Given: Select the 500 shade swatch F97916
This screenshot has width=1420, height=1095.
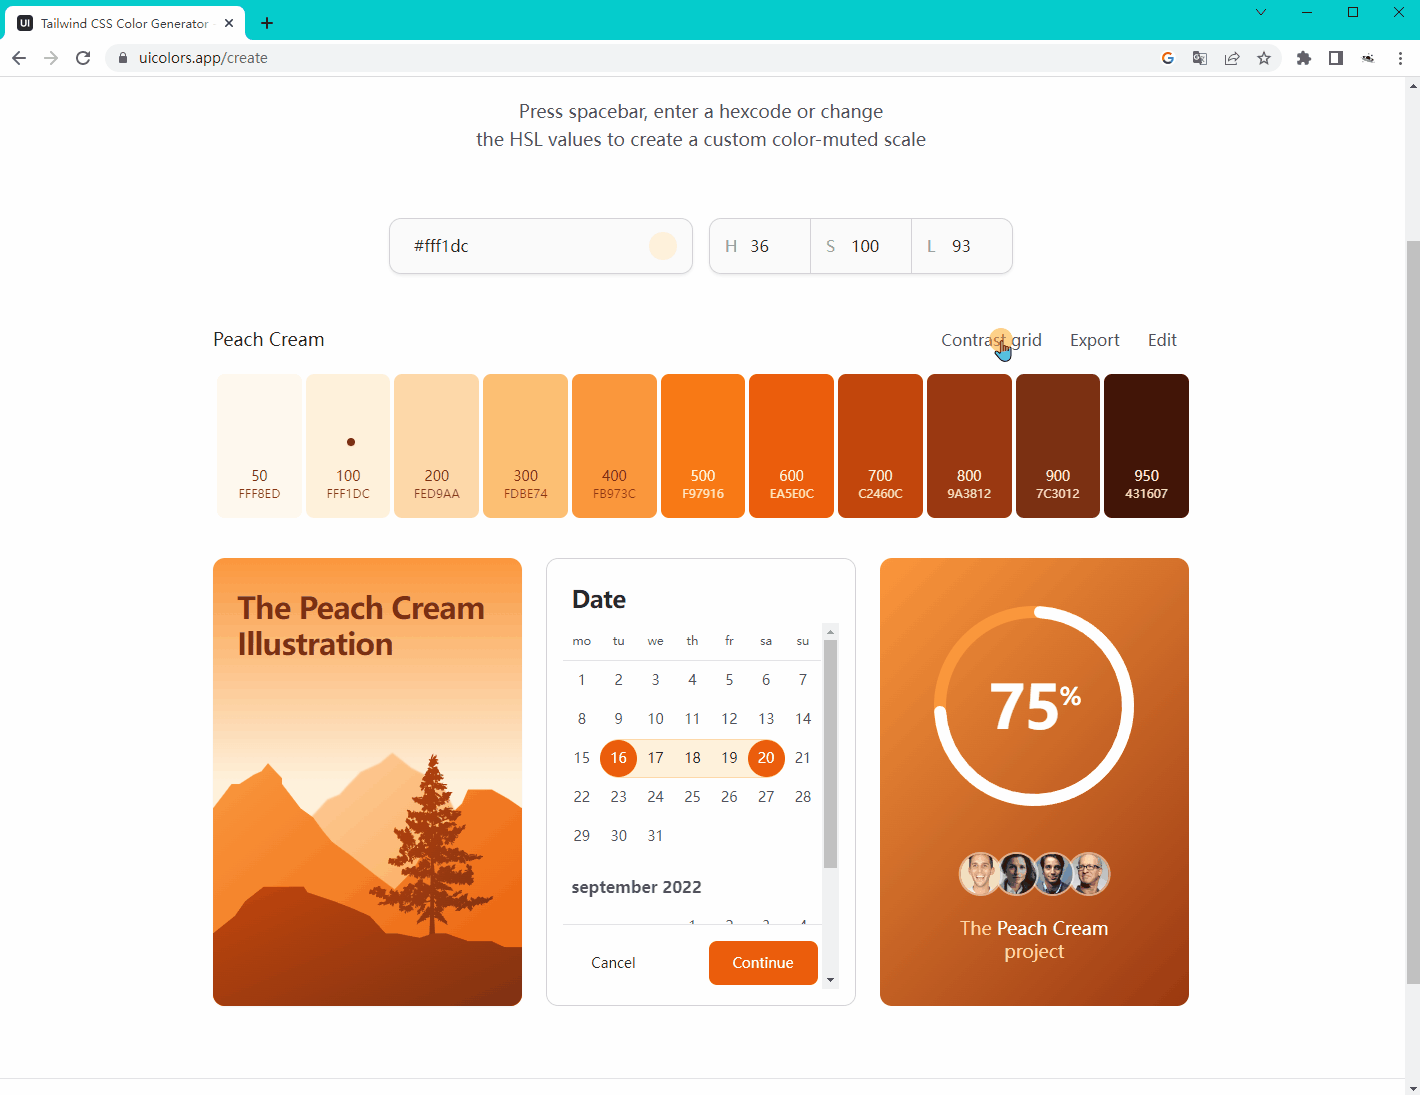Looking at the screenshot, I should click(x=703, y=446).
